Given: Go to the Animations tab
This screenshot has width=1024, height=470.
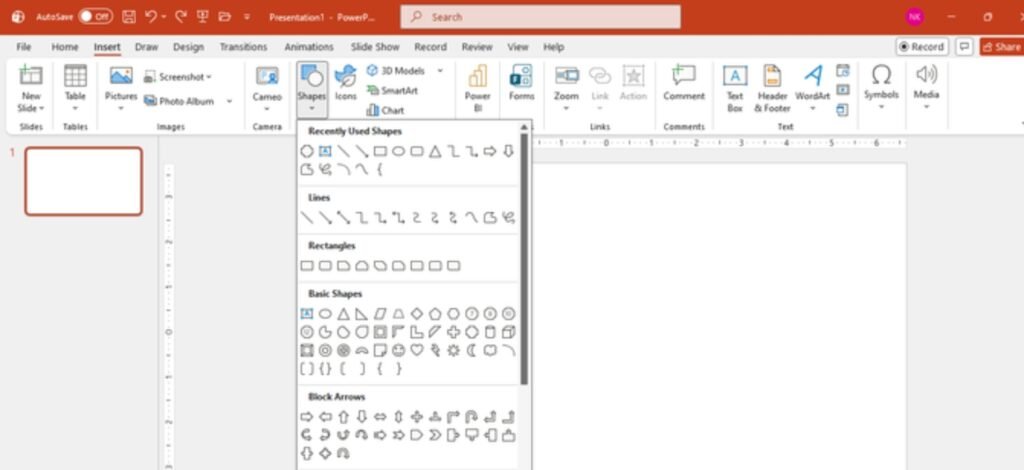Looking at the screenshot, I should [x=309, y=47].
